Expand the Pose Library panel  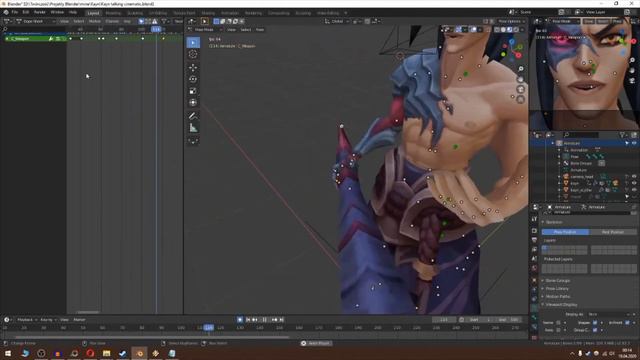coord(557,289)
